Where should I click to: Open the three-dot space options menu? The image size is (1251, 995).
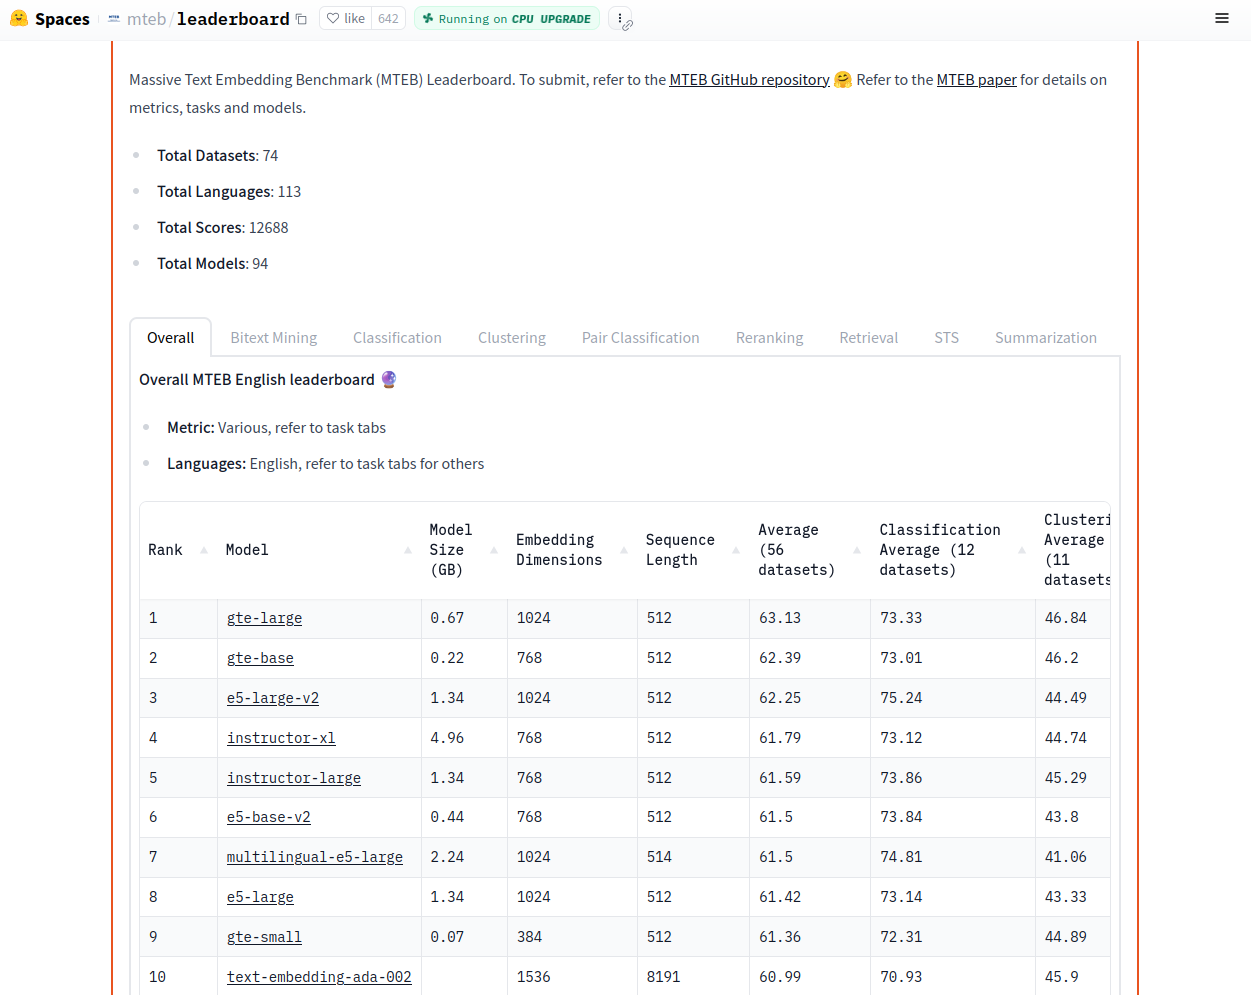(620, 19)
